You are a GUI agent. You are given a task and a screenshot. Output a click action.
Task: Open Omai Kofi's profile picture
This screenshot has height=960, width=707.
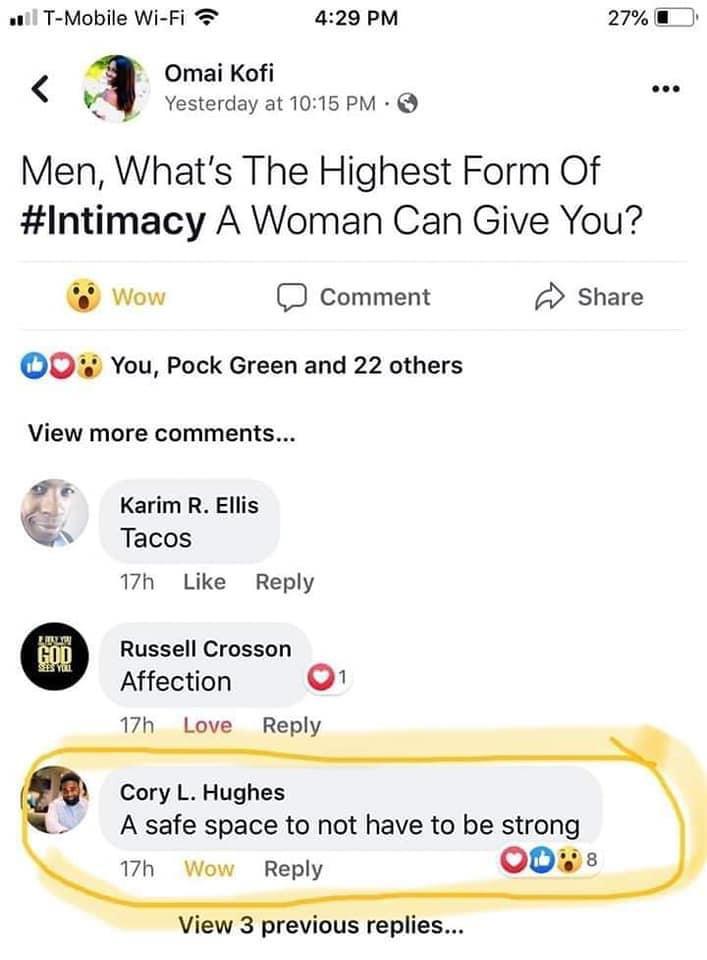pyautogui.click(x=113, y=88)
